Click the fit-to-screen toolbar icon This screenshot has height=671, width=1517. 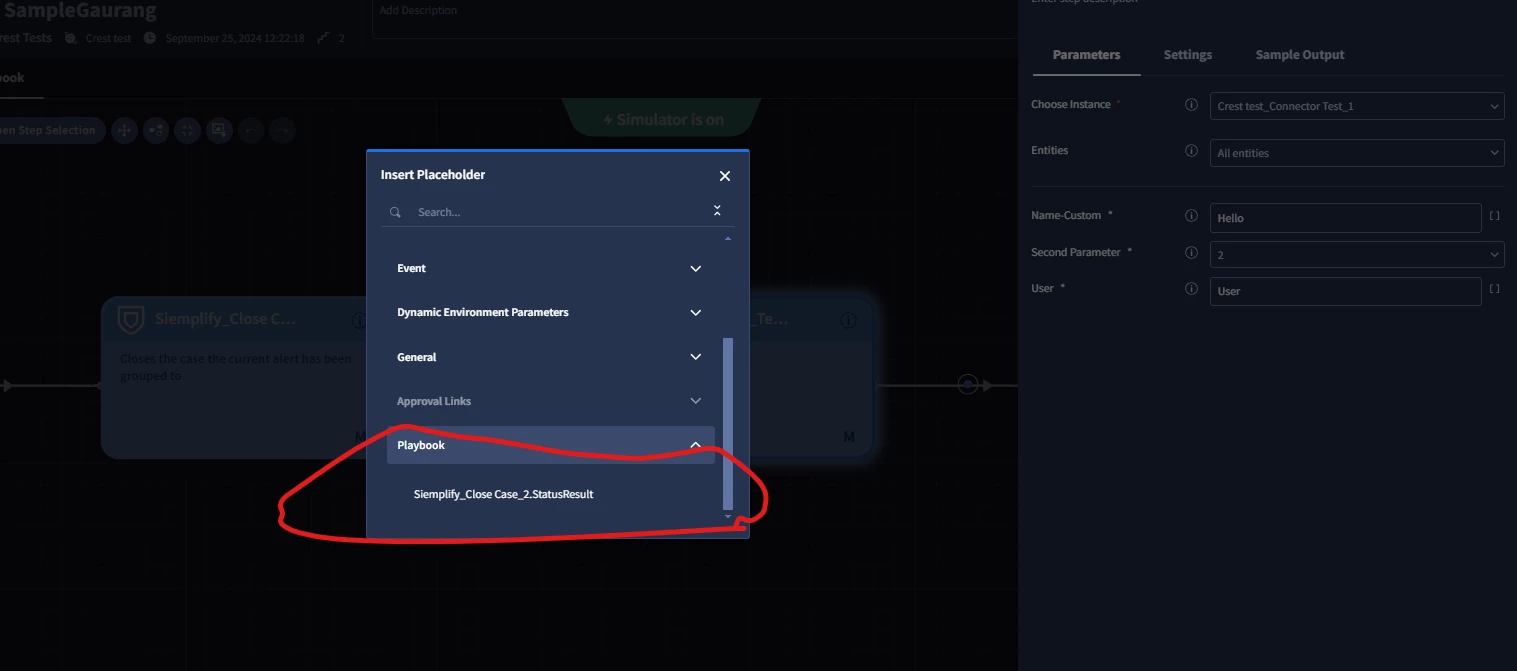[x=188, y=130]
